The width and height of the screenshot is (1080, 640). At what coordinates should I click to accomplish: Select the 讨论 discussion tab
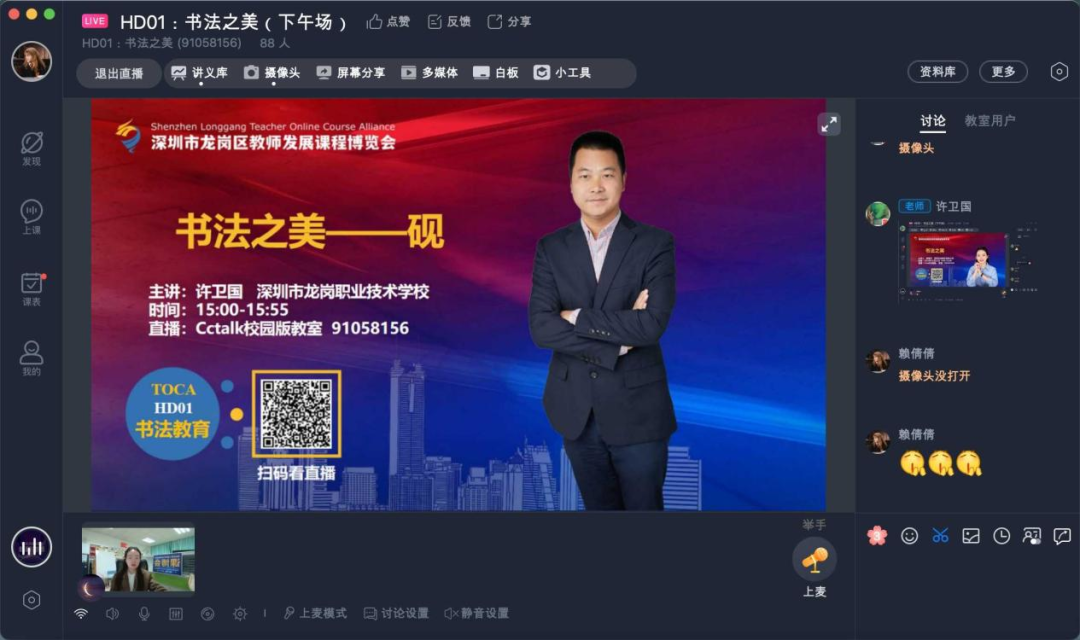(x=933, y=121)
